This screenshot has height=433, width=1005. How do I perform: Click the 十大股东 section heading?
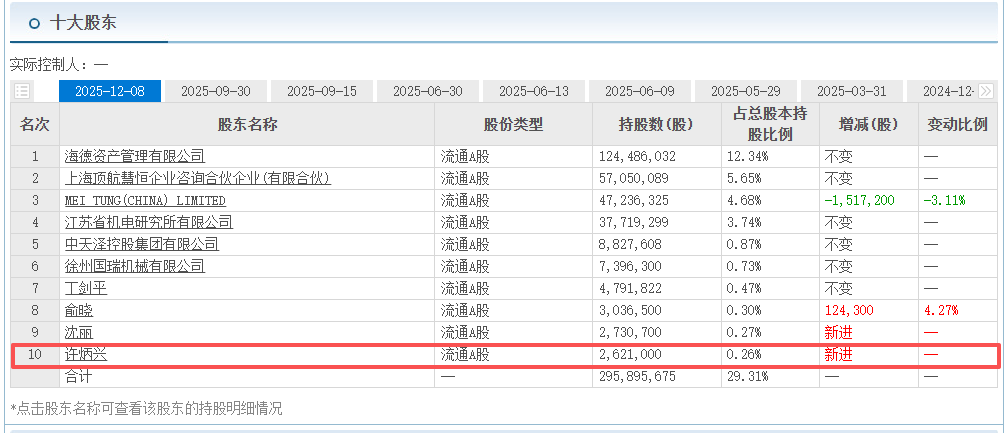83,23
